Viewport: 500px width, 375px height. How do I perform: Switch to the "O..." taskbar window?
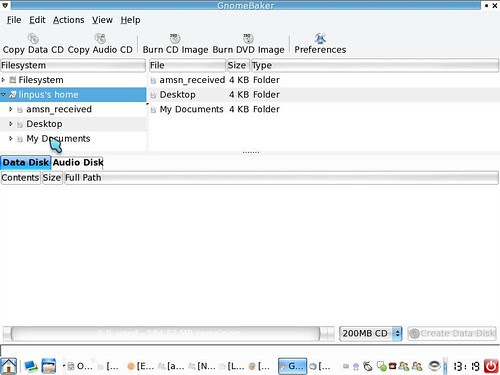pyautogui.click(x=80, y=366)
